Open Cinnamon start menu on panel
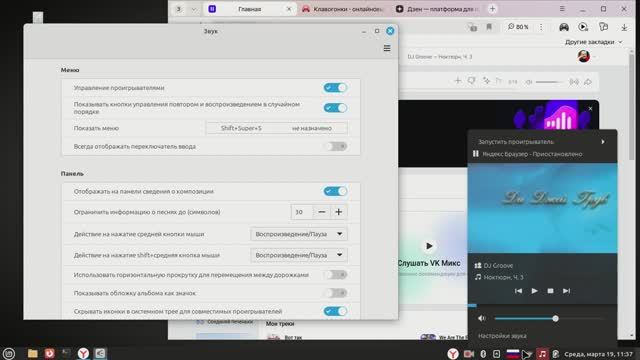Image resolution: width=640 pixels, height=360 pixels. [9, 353]
